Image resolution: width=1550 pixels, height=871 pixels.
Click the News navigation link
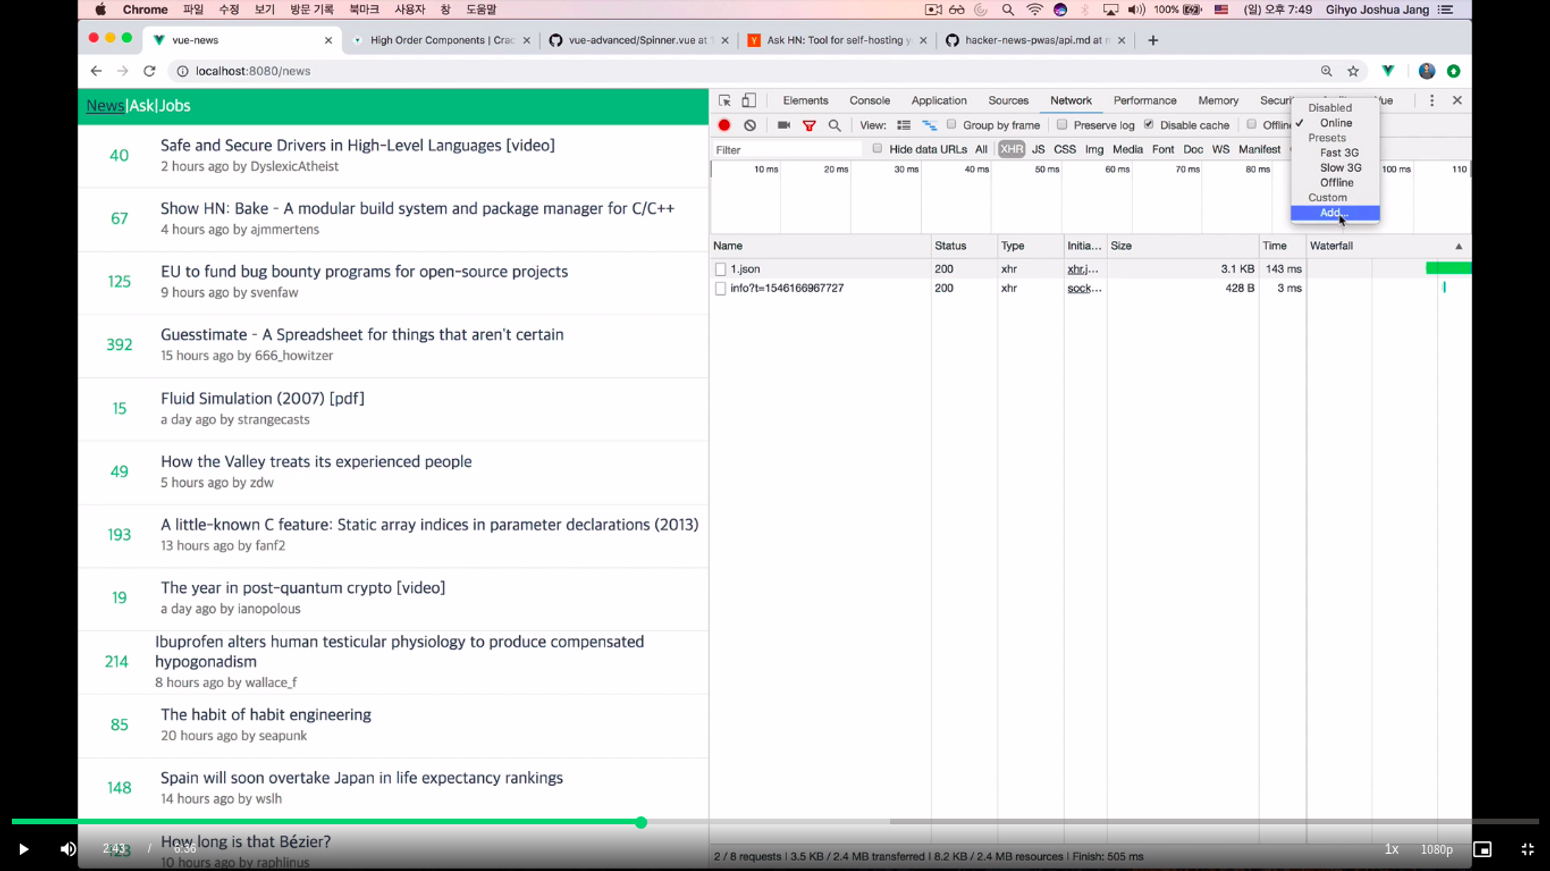[x=105, y=106]
